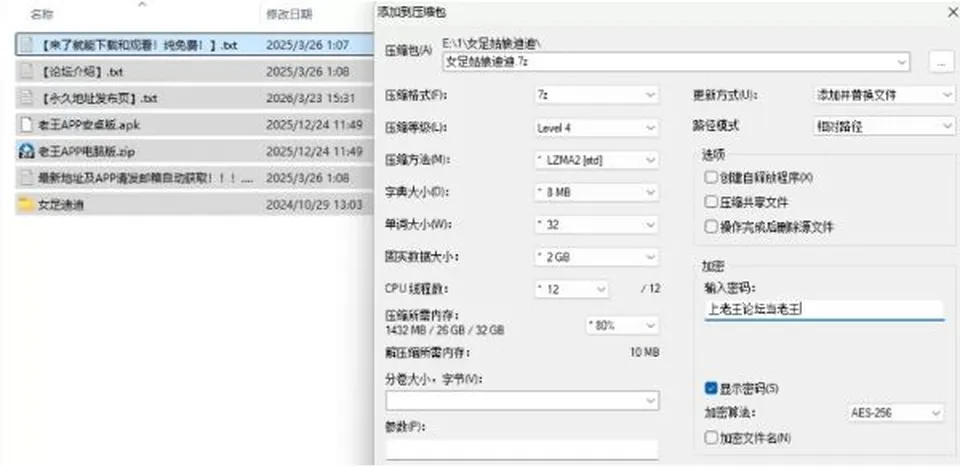Select the file 【永久地址发布页】.txt

point(98,98)
